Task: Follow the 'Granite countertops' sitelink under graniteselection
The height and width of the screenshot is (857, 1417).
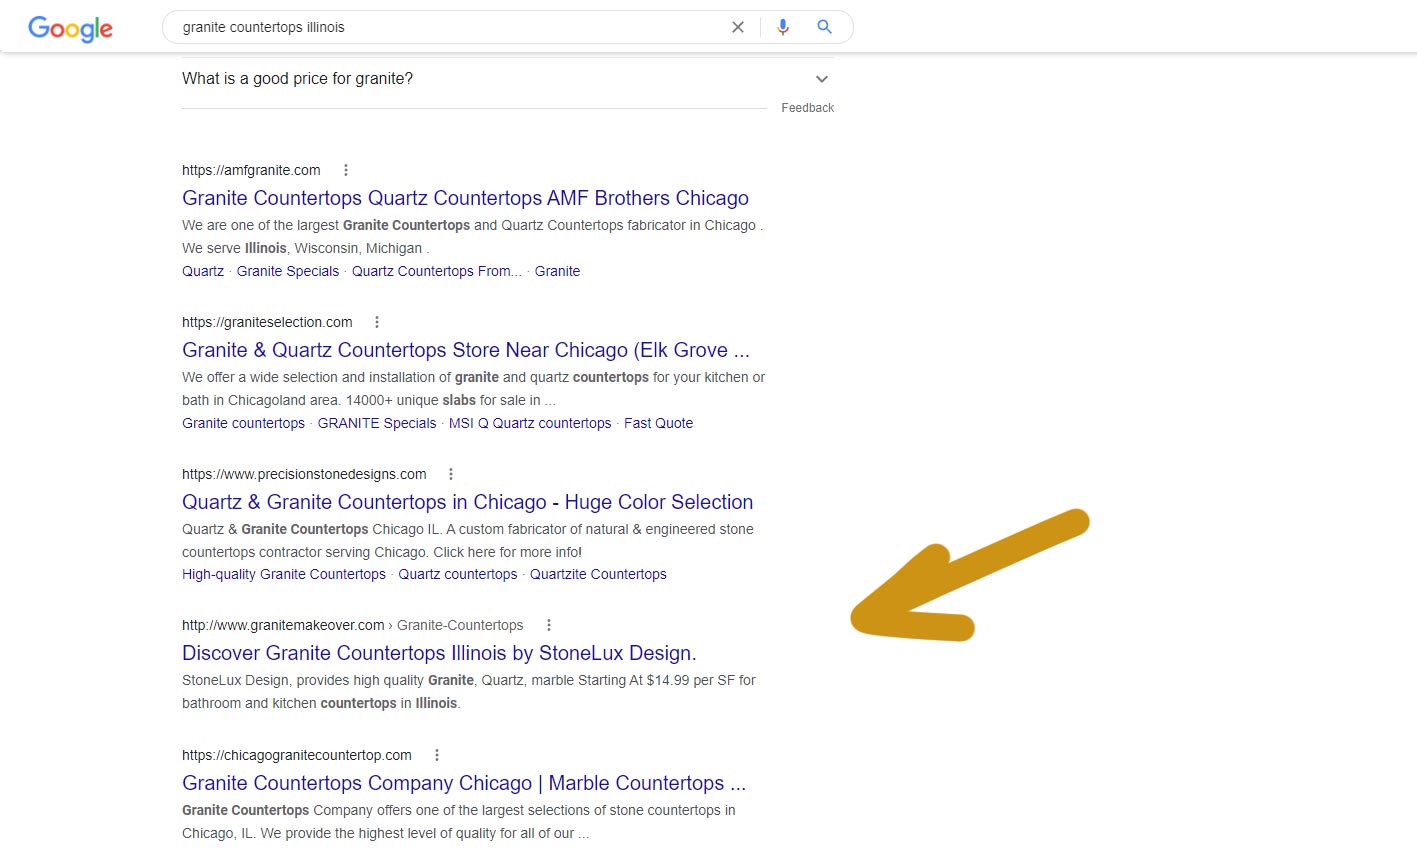Action: pyautogui.click(x=243, y=423)
